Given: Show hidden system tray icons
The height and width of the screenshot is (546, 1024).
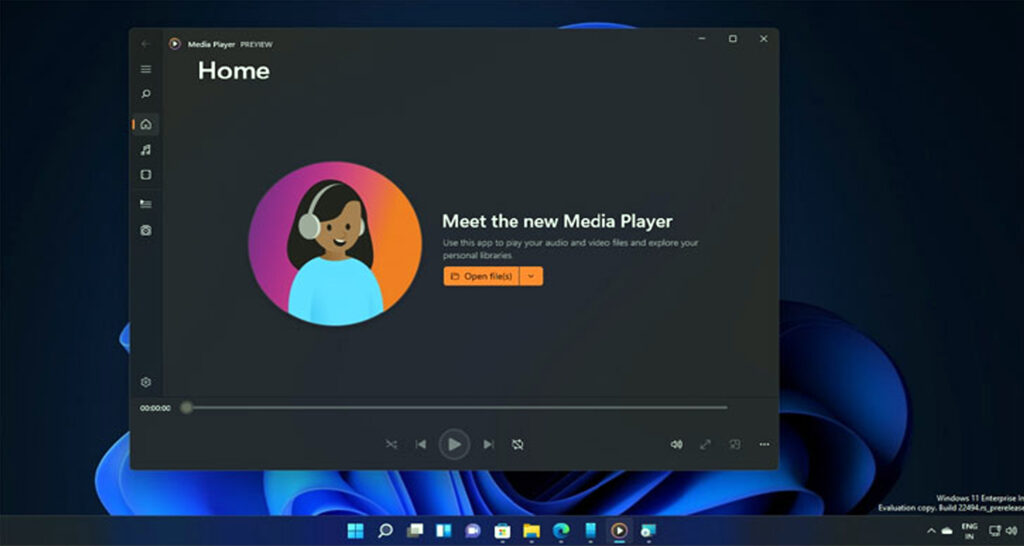Looking at the screenshot, I should pyautogui.click(x=931, y=531).
